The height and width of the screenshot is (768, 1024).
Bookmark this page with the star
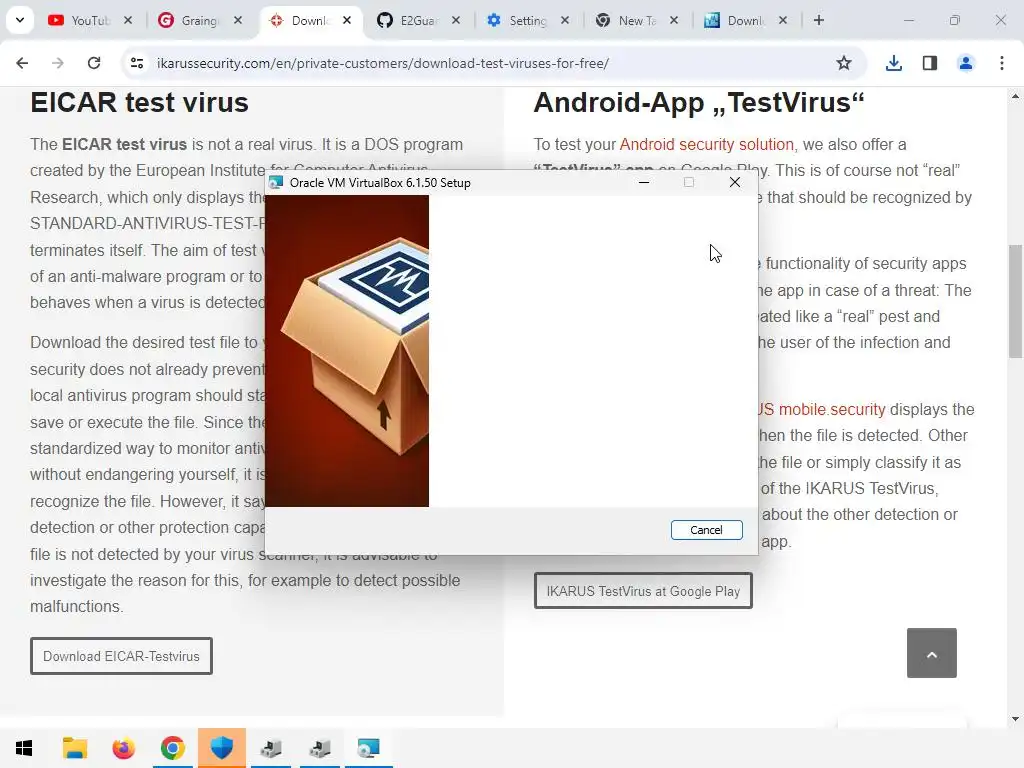(844, 63)
